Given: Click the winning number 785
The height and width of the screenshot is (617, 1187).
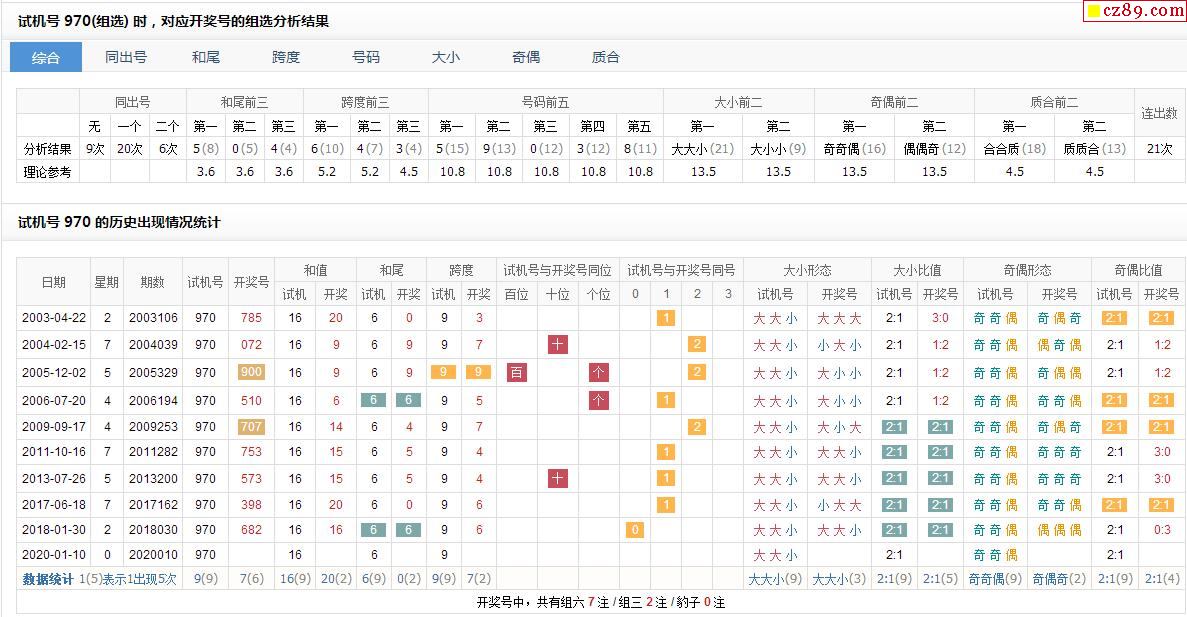Looking at the screenshot, I should click(x=251, y=318).
